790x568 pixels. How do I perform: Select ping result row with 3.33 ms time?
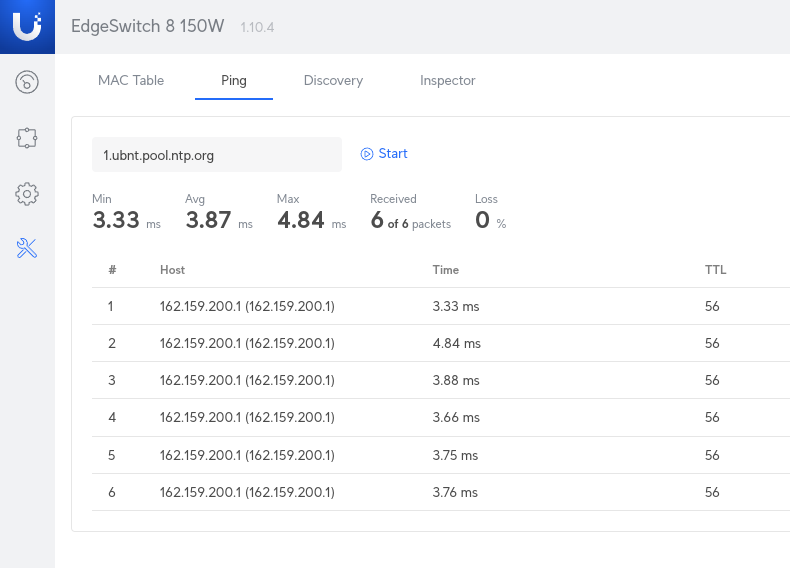[x=440, y=307]
